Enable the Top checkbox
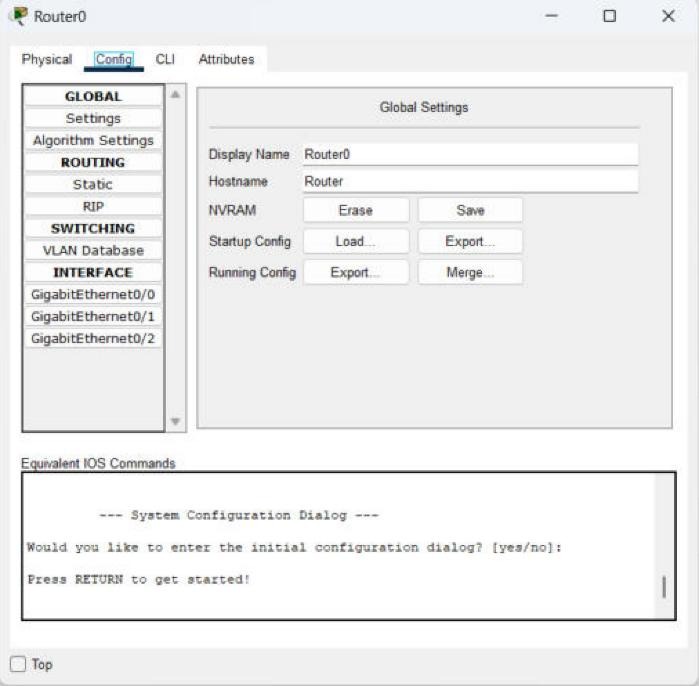 (18, 664)
